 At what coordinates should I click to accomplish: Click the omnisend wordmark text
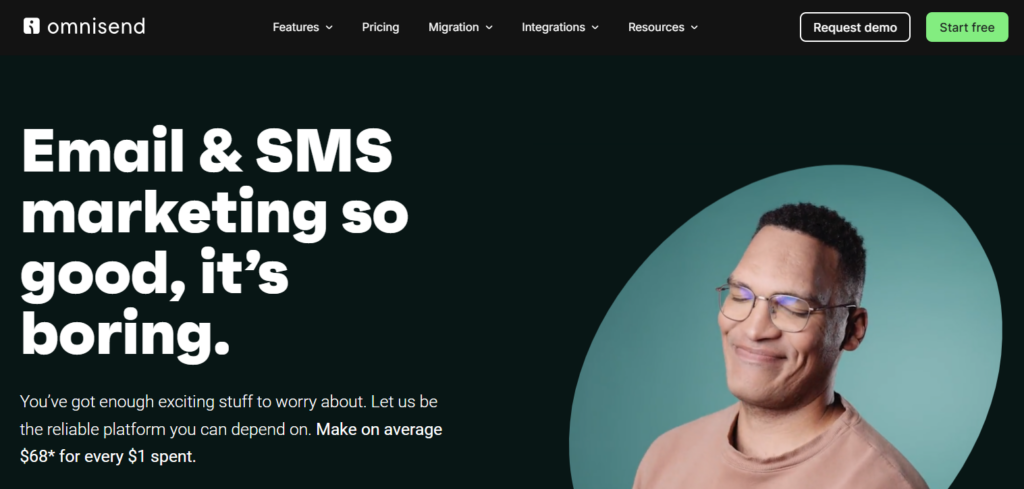[96, 26]
